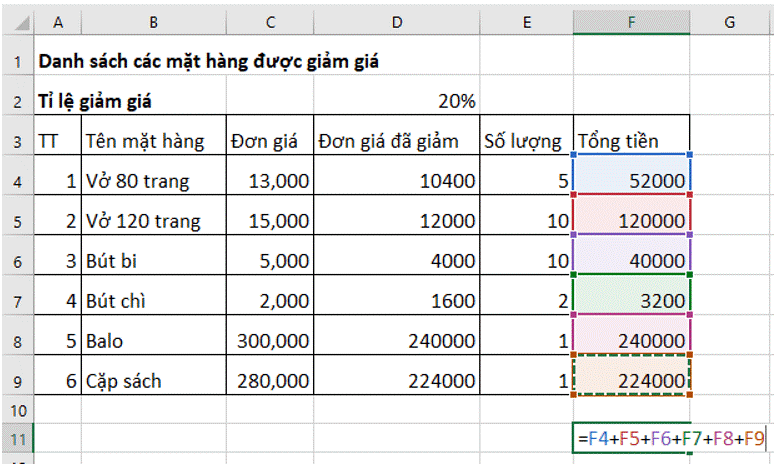This screenshot has width=780, height=468.
Task: Click the 224000 total cell in F9
Action: coord(631,381)
